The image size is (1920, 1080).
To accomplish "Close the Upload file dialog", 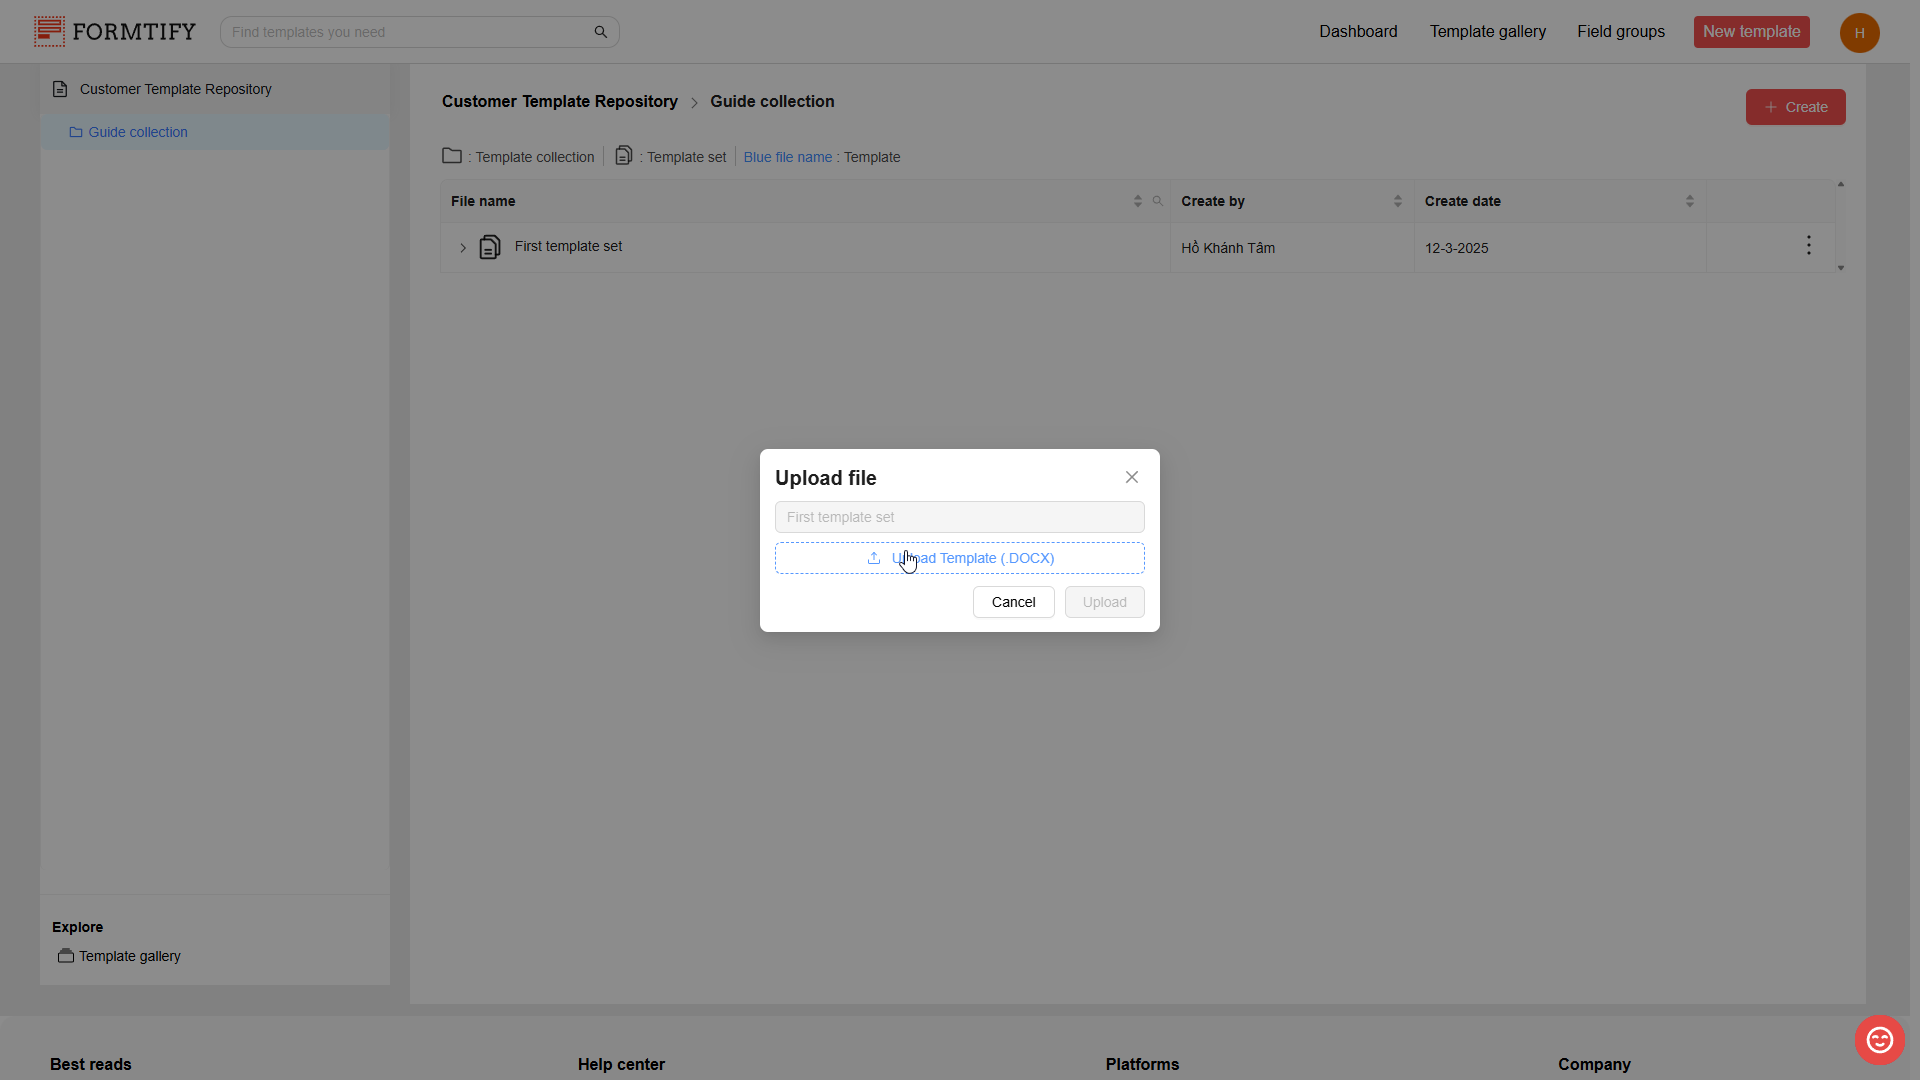I will click(1131, 477).
